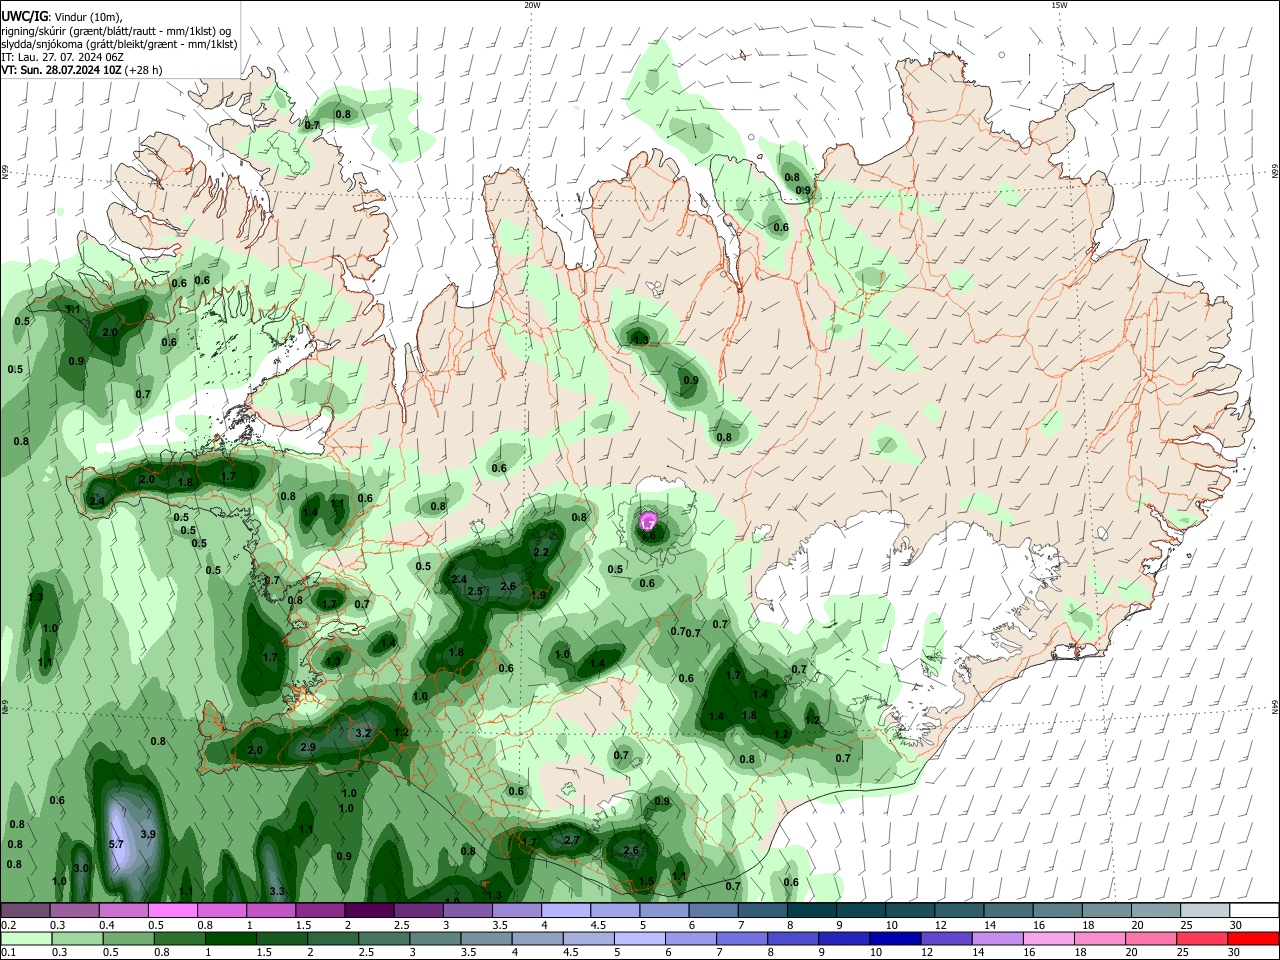Click the 15W longitude label
Screen dimensions: 1280x960
click(1059, 5)
